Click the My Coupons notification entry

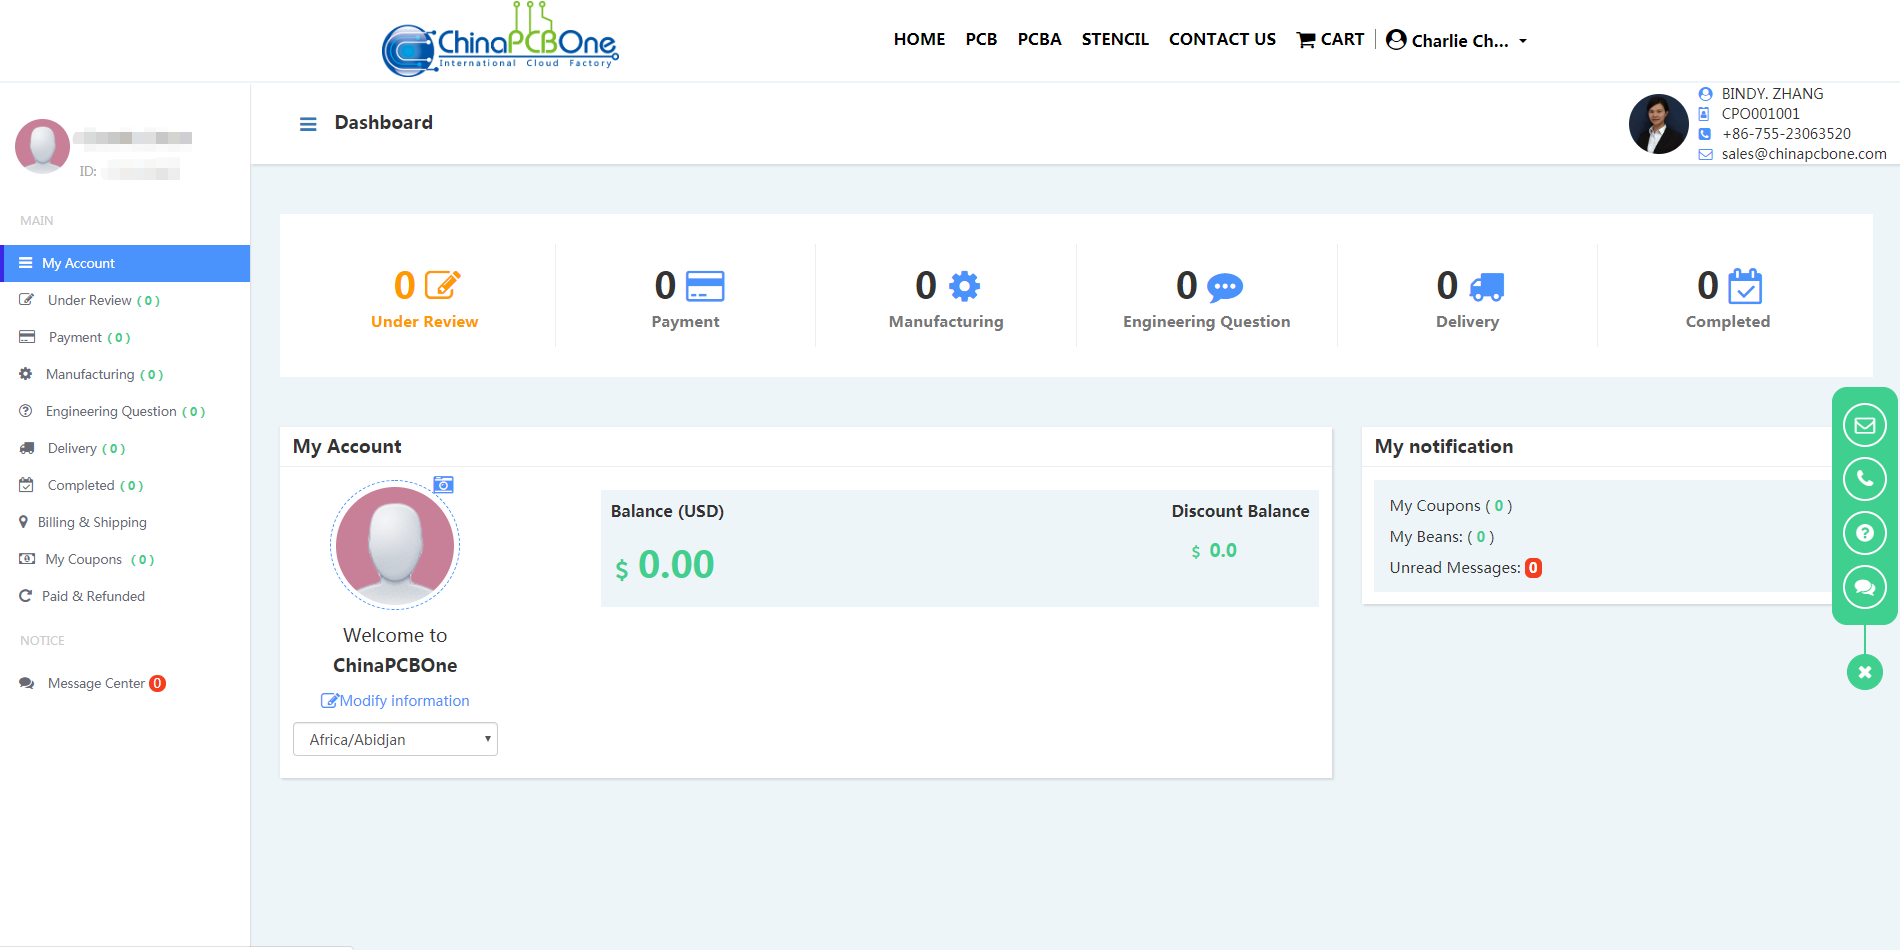click(x=1450, y=506)
